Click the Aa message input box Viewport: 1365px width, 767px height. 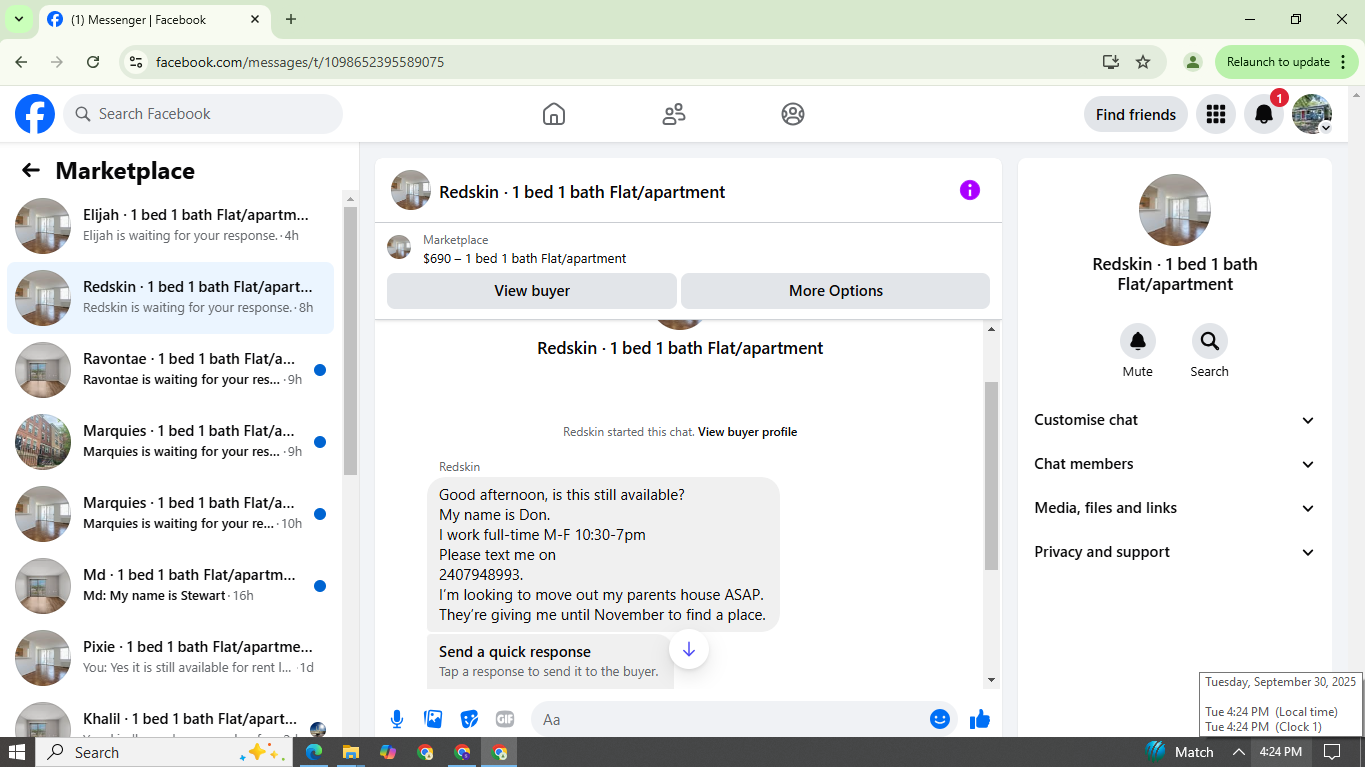[744, 719]
